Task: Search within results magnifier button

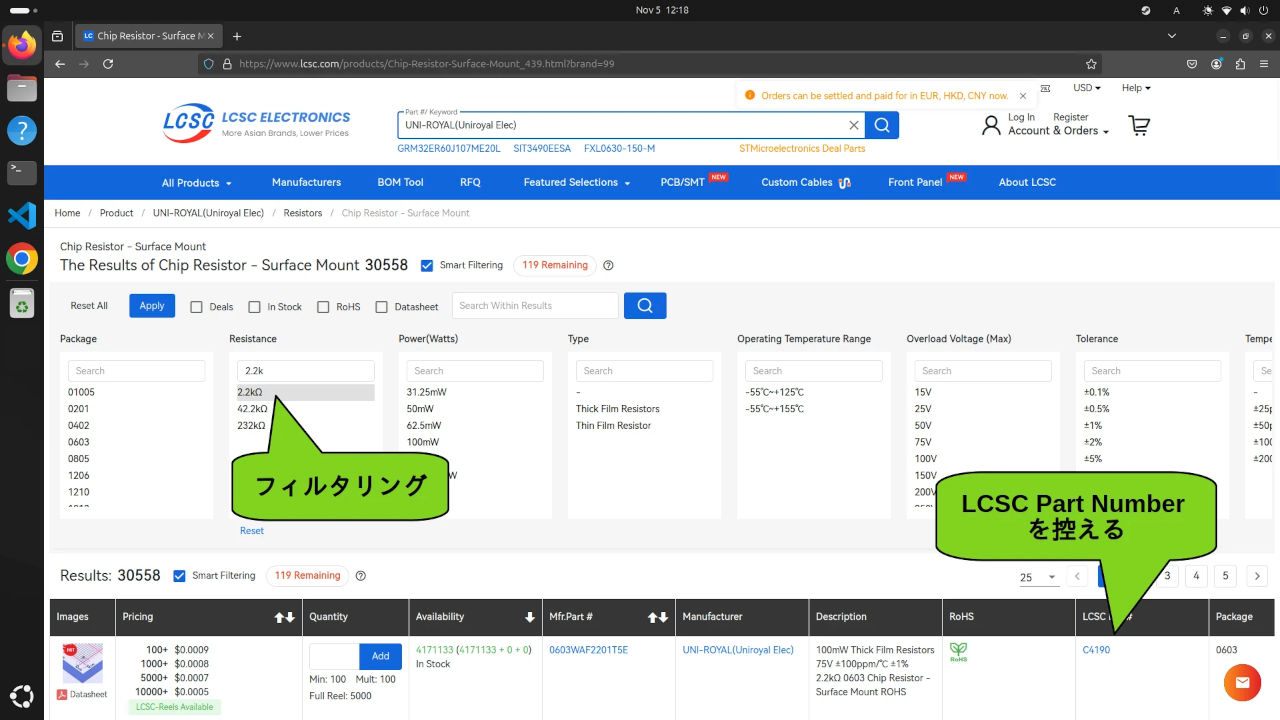Action: coord(645,306)
